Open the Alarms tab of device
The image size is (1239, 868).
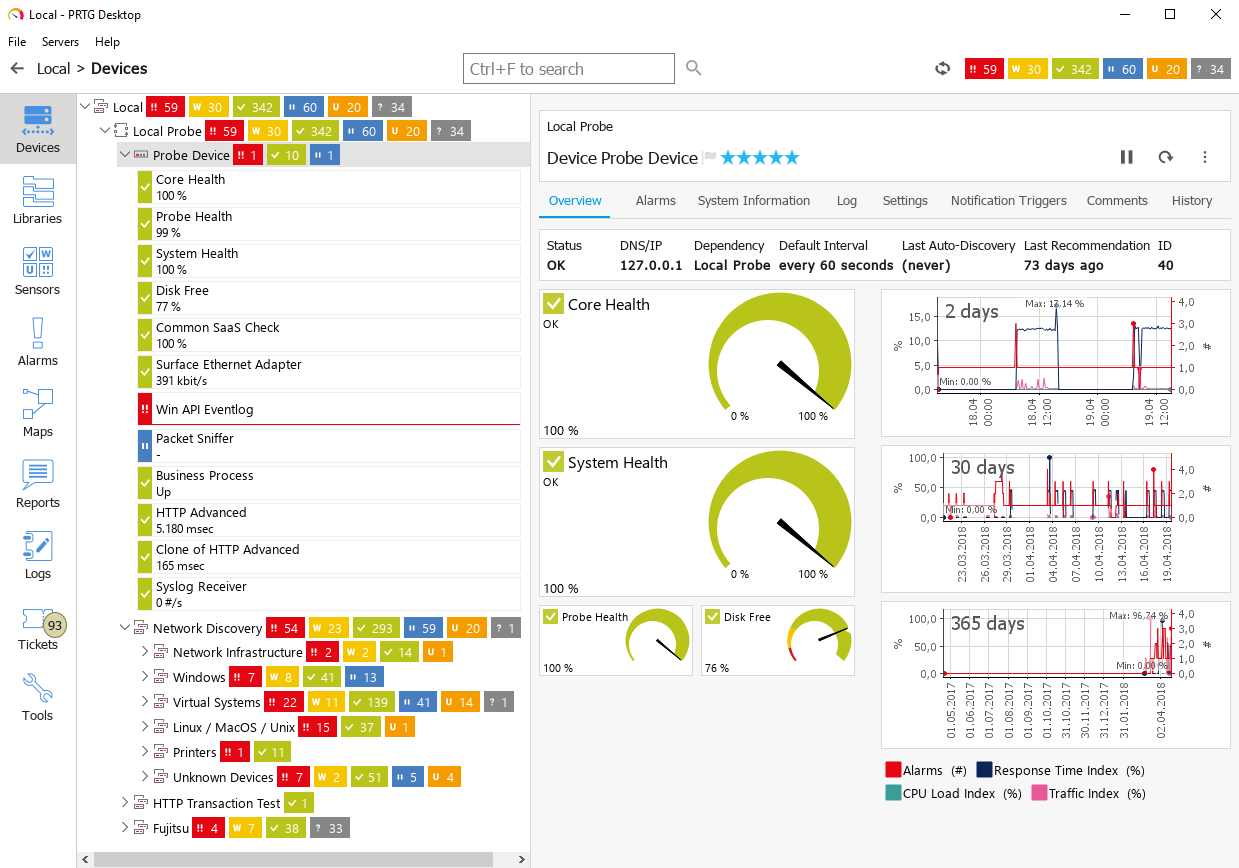point(656,200)
